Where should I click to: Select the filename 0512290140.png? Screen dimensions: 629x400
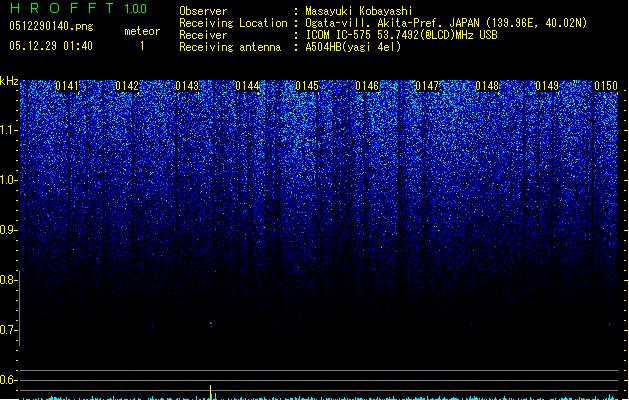coord(51,26)
